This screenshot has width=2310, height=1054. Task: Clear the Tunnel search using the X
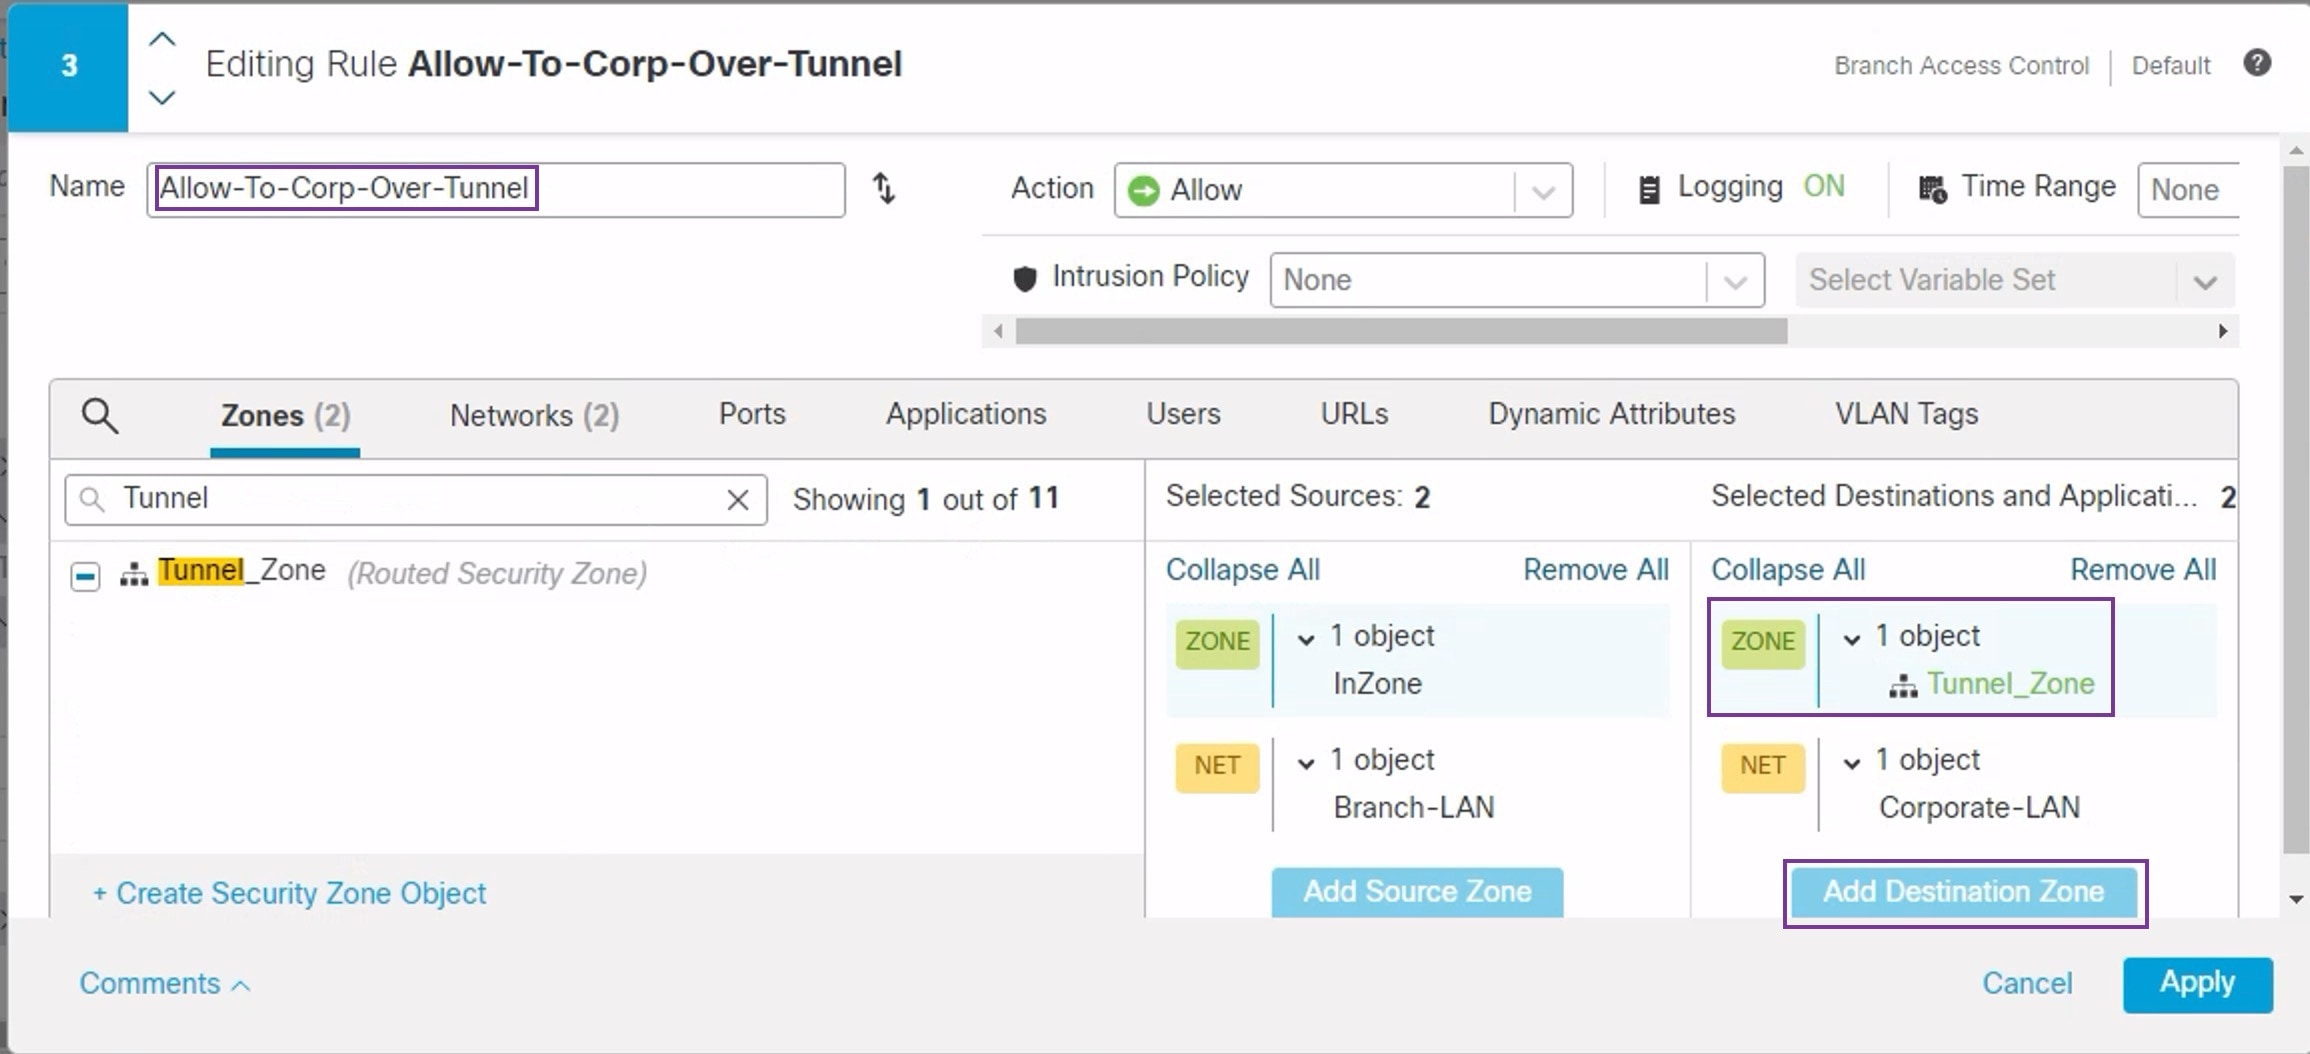(738, 499)
